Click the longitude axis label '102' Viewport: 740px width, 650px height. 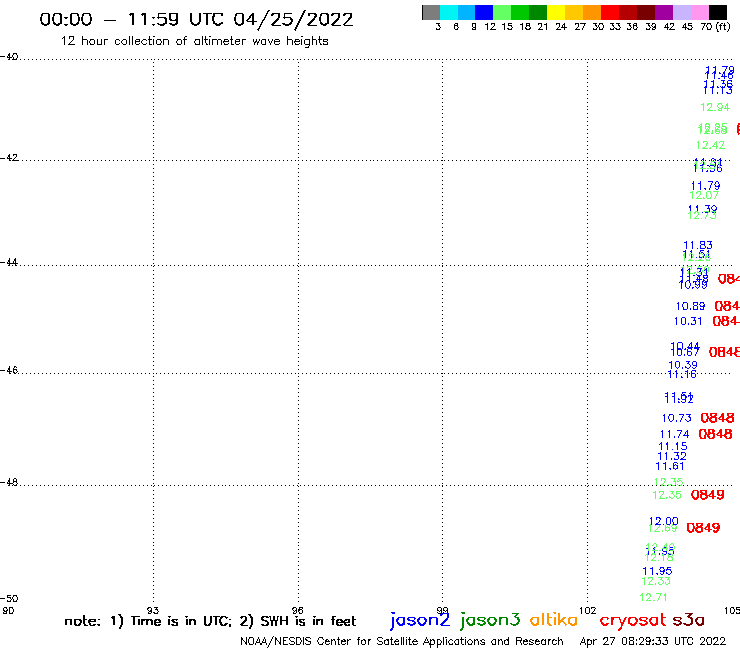click(587, 610)
